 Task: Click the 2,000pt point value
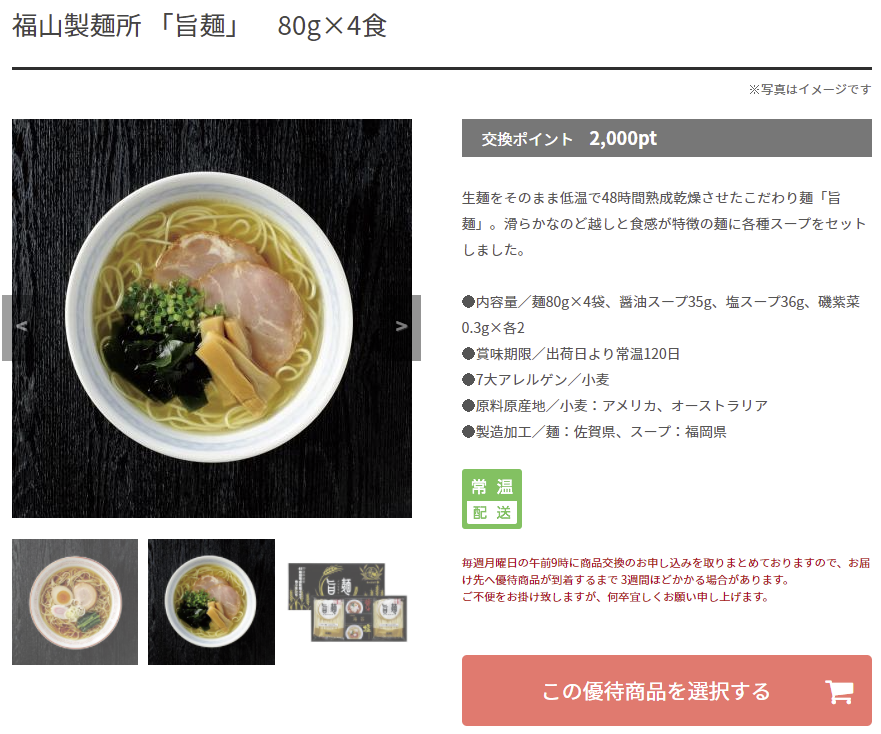click(x=623, y=138)
